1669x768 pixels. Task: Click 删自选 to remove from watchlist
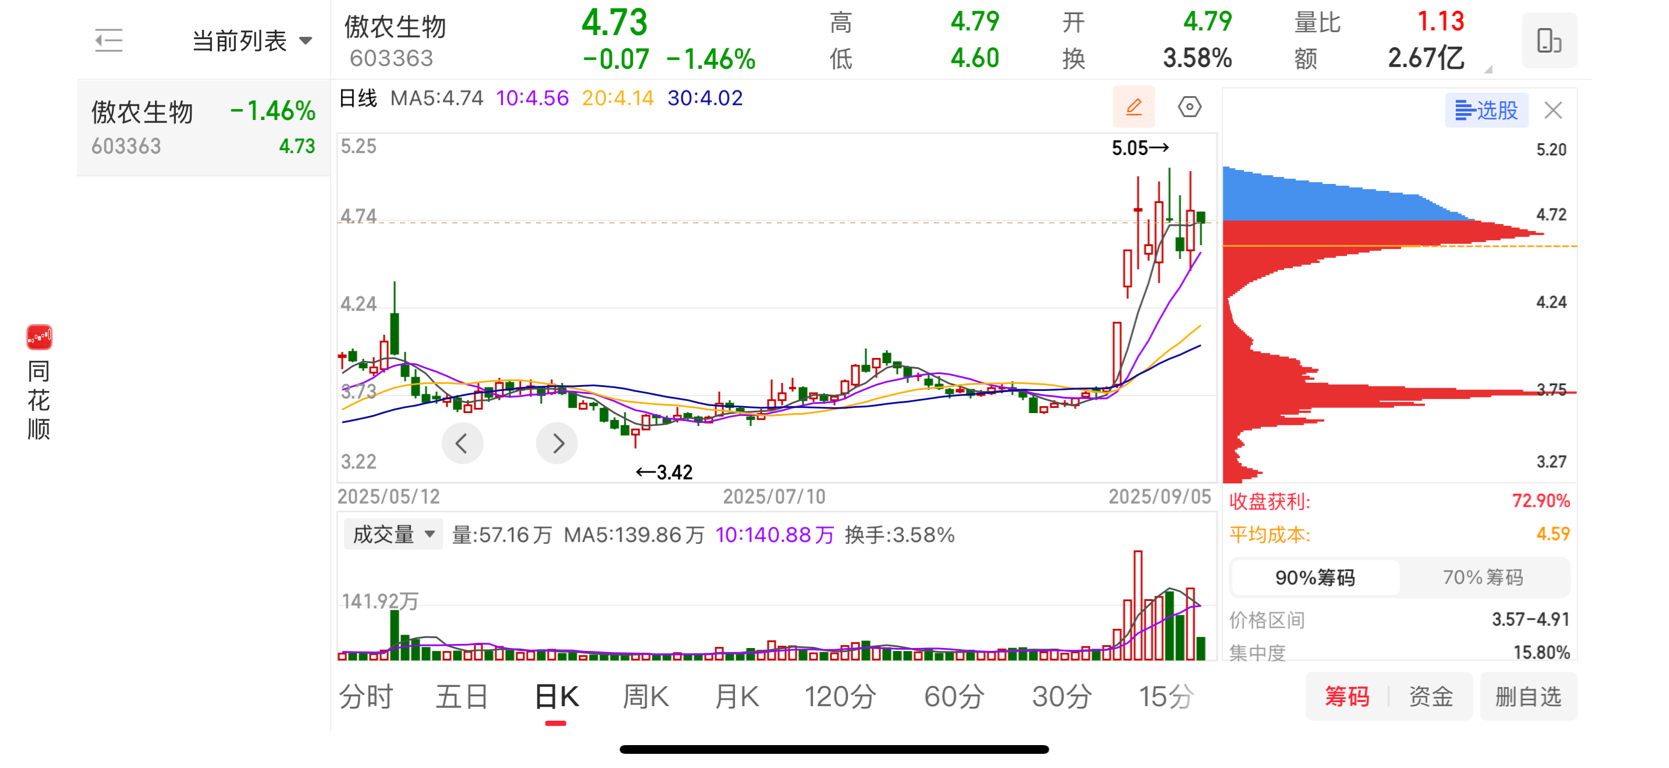click(1528, 697)
